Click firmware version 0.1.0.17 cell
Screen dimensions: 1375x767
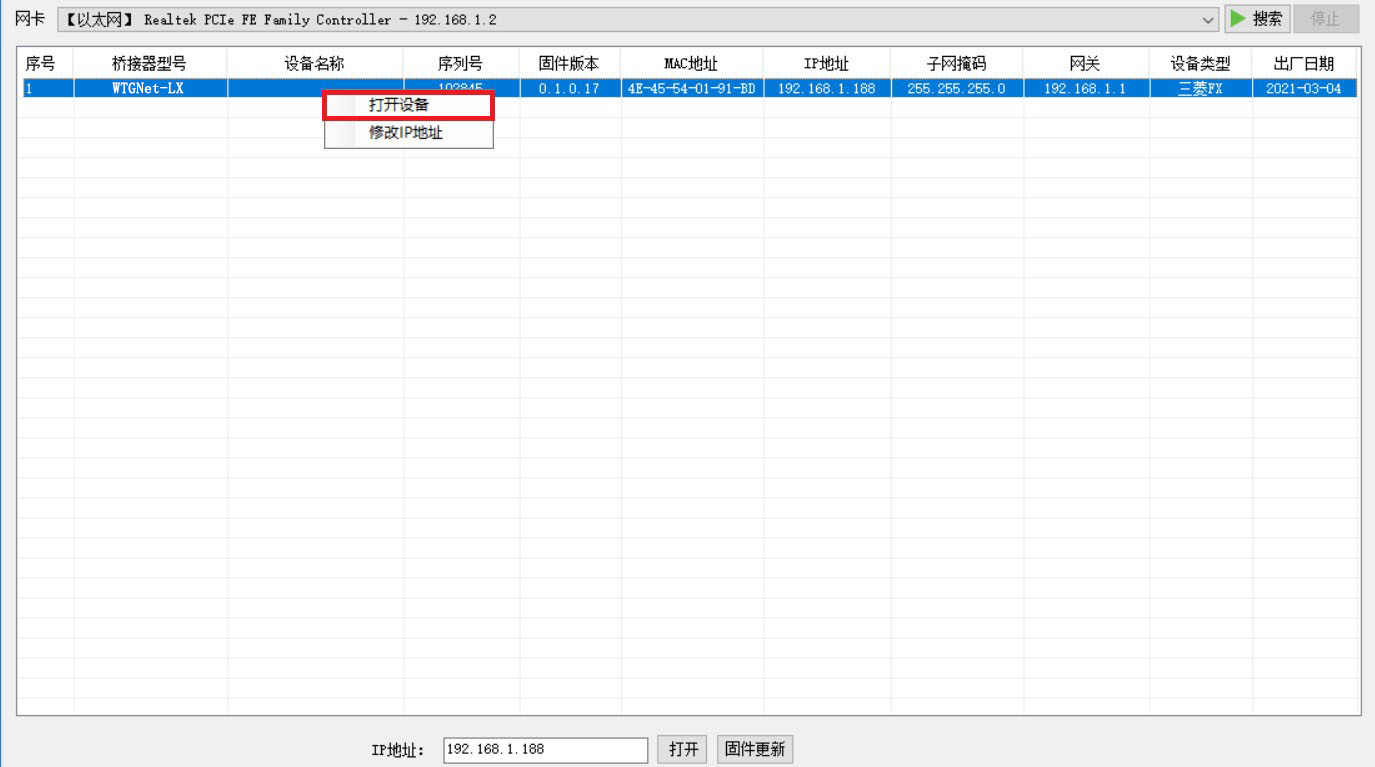pyautogui.click(x=569, y=88)
